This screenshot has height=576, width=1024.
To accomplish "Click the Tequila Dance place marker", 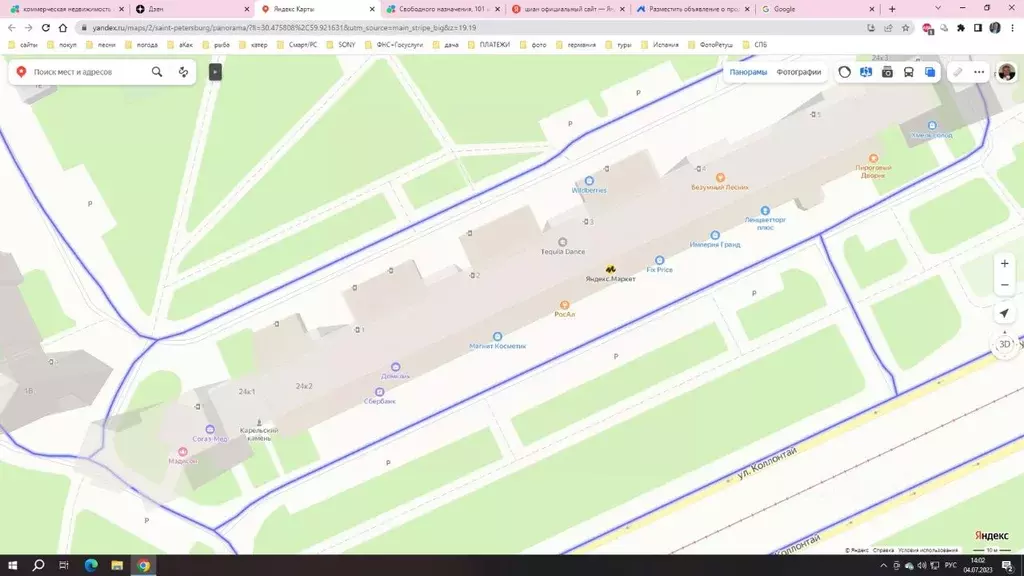I will 562,242.
